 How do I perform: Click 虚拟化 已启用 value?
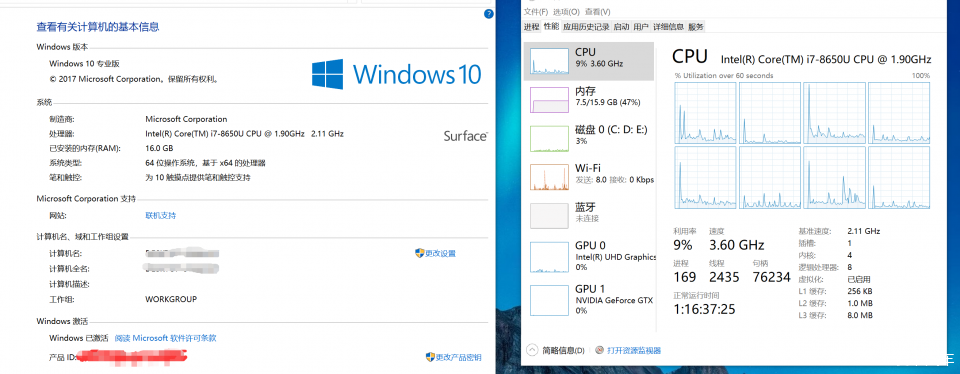(859, 279)
